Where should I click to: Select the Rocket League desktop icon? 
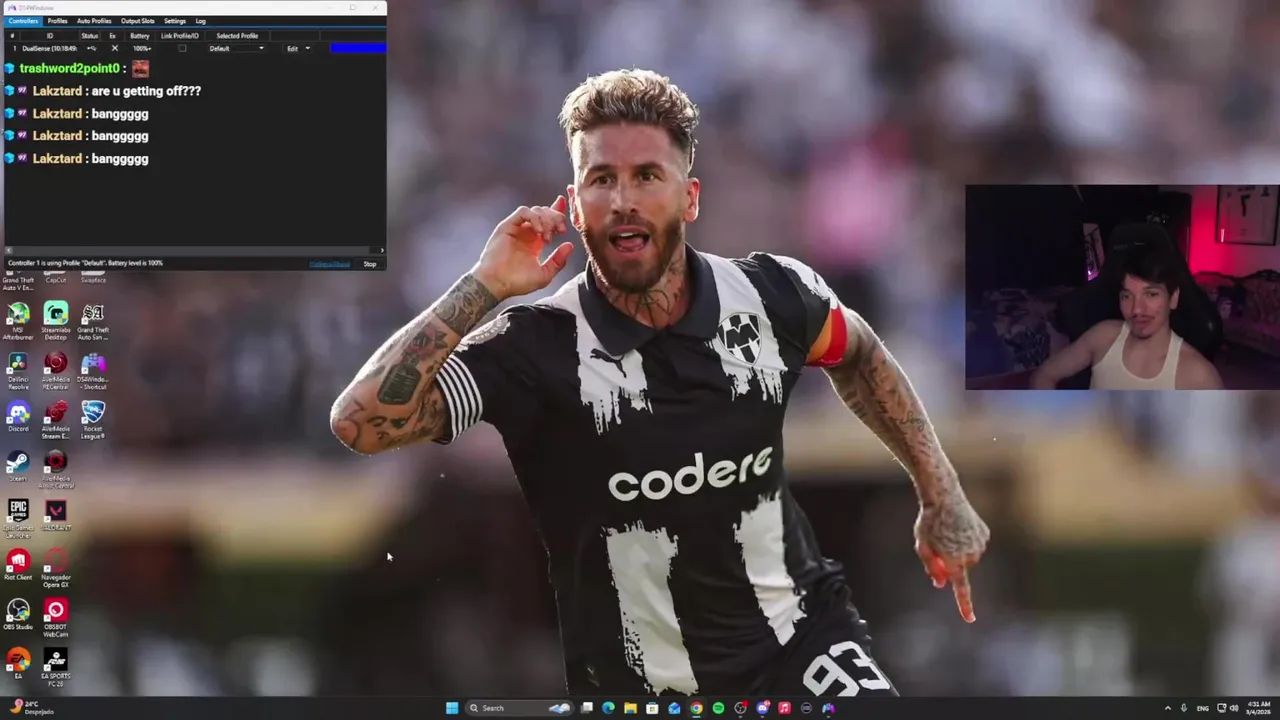click(93, 420)
